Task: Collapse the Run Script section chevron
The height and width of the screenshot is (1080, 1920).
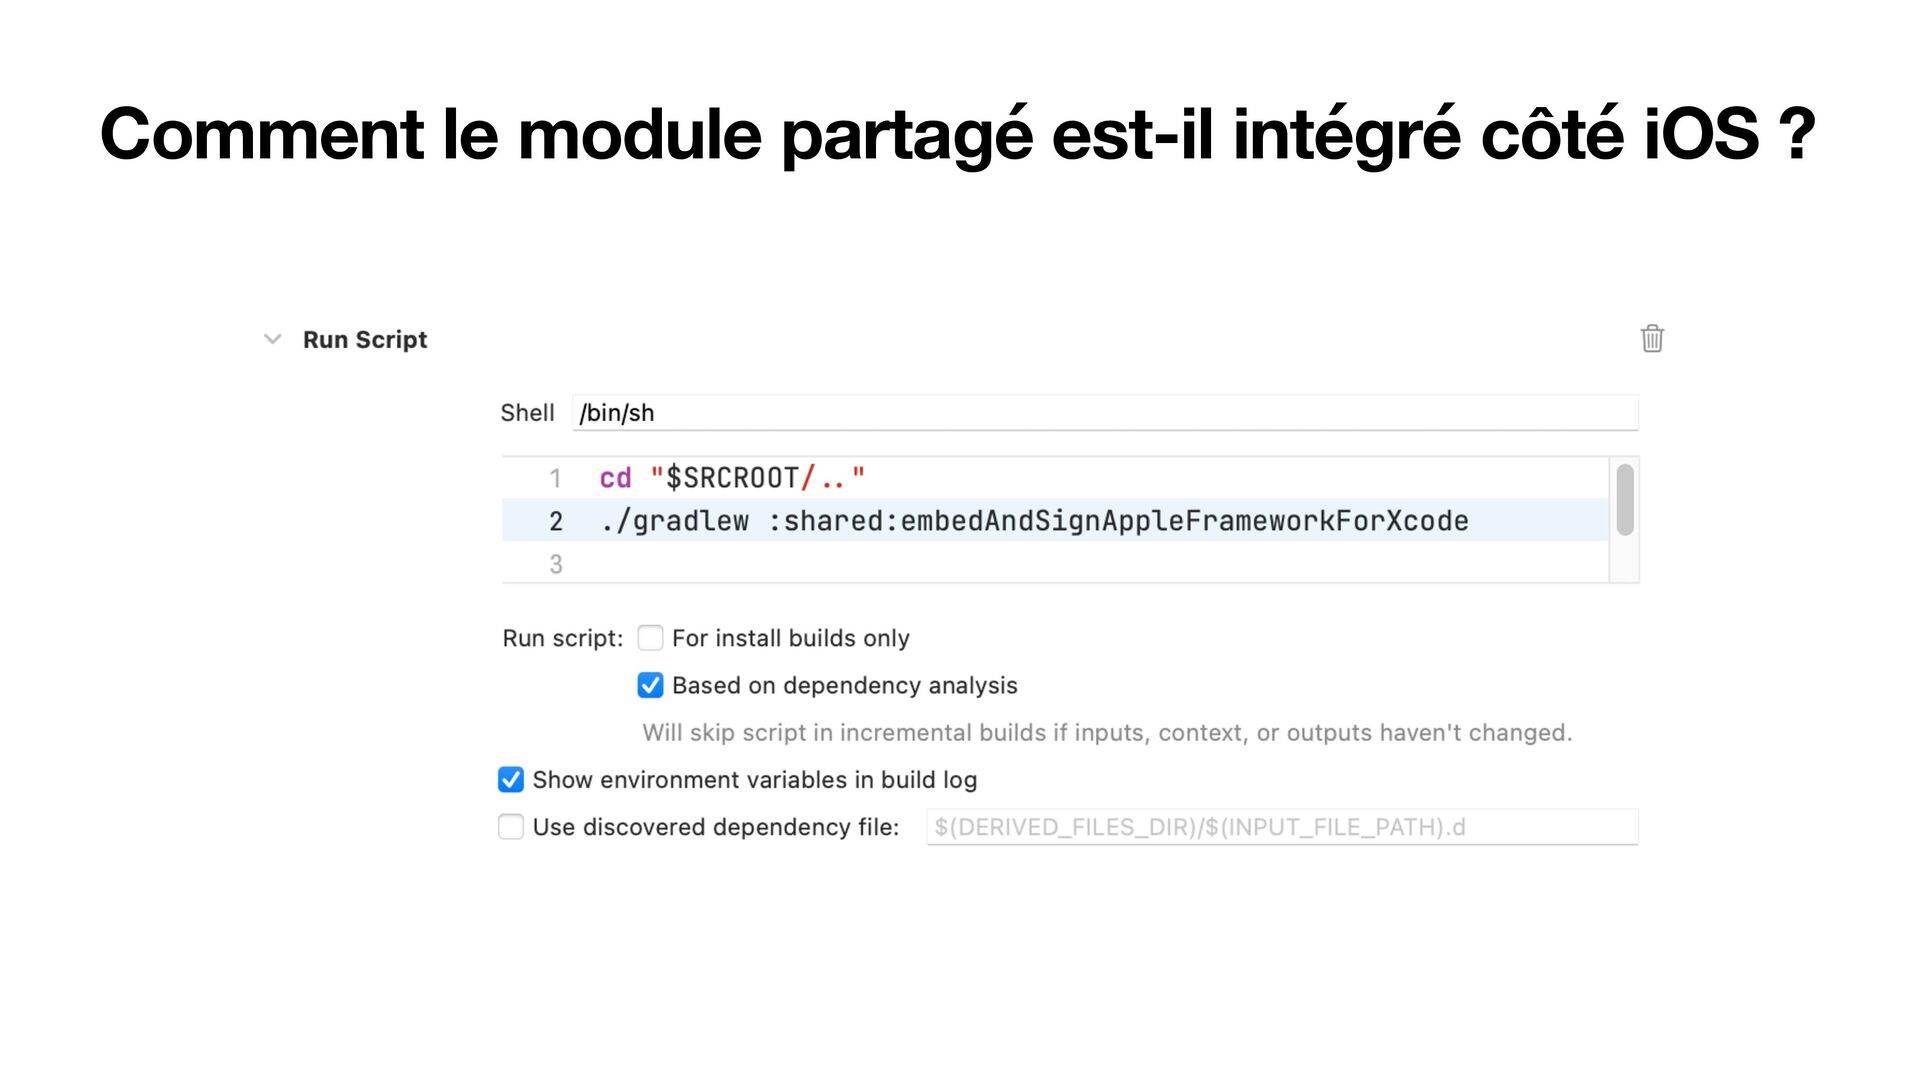Action: click(272, 339)
